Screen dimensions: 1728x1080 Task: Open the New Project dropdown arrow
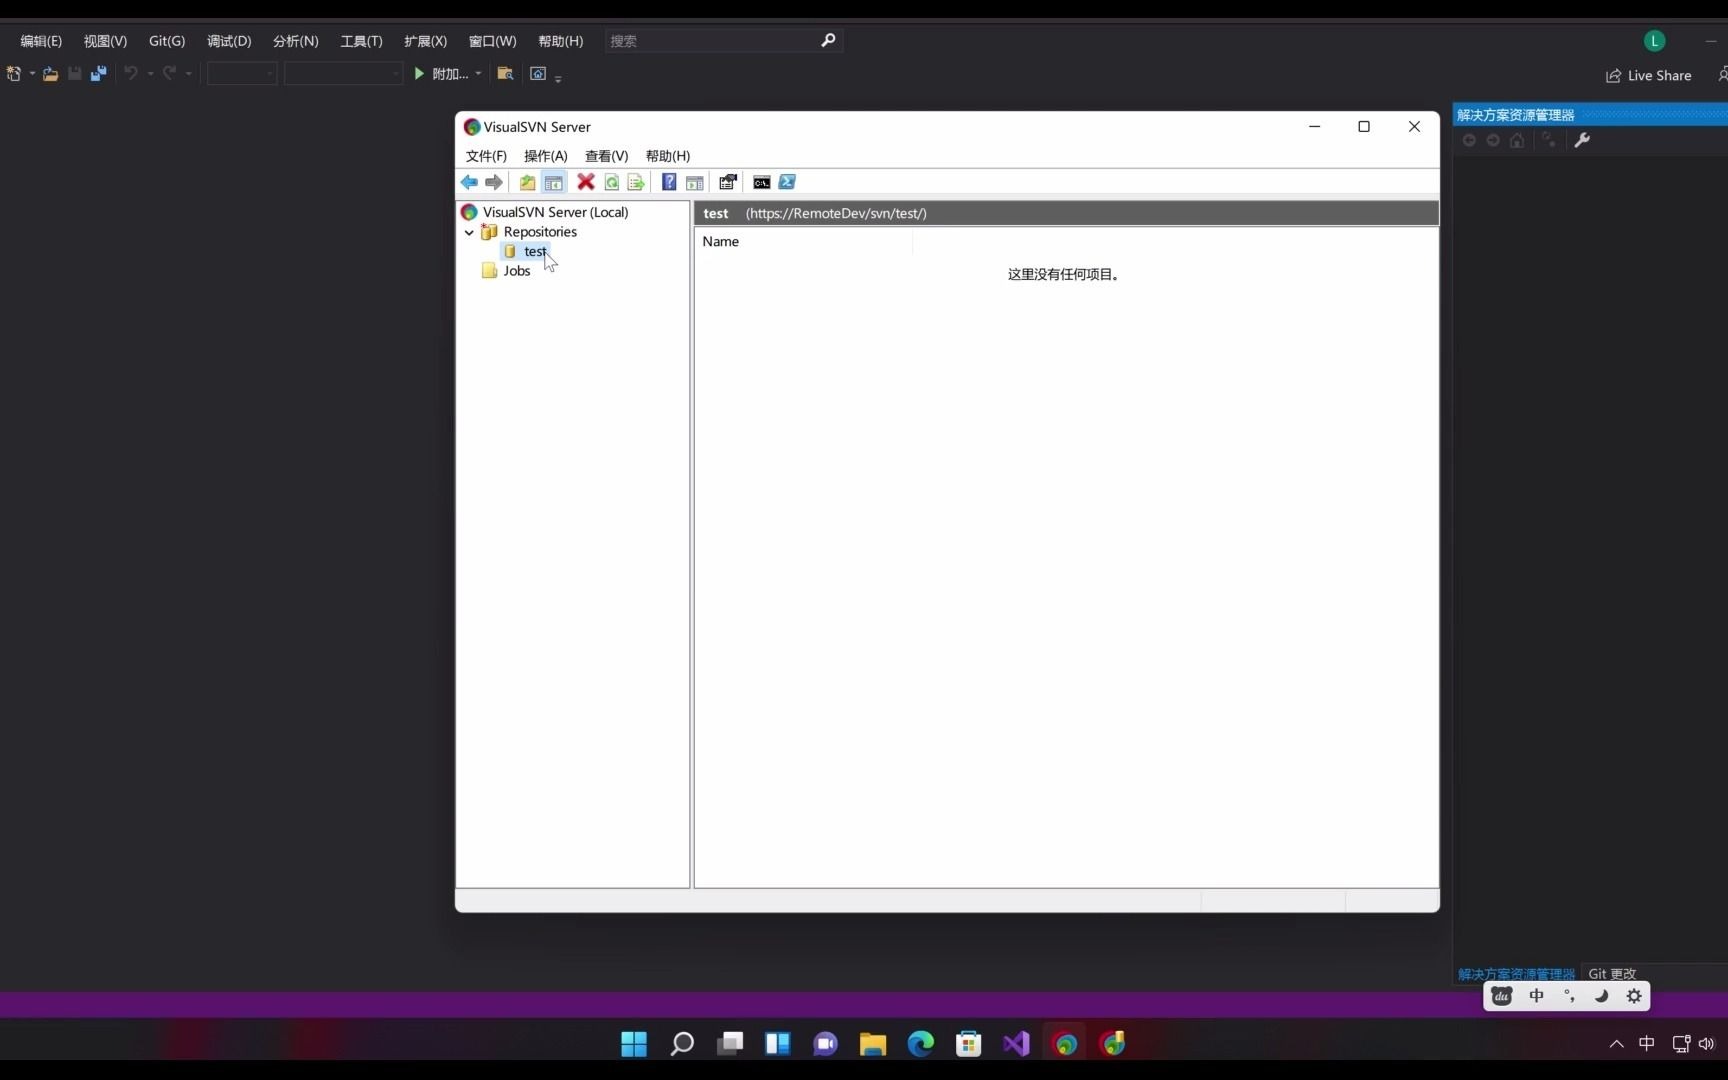point(32,74)
